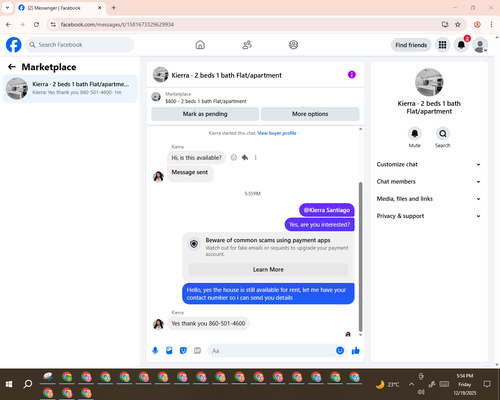
Task: Click the voice clip microphone icon
Action: pos(155,351)
